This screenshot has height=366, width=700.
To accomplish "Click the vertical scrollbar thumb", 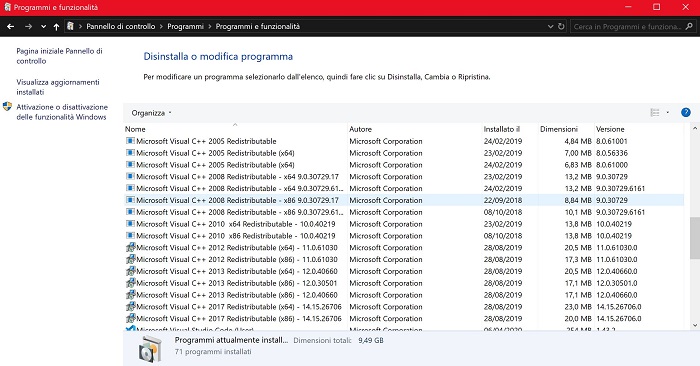I will (x=695, y=237).
